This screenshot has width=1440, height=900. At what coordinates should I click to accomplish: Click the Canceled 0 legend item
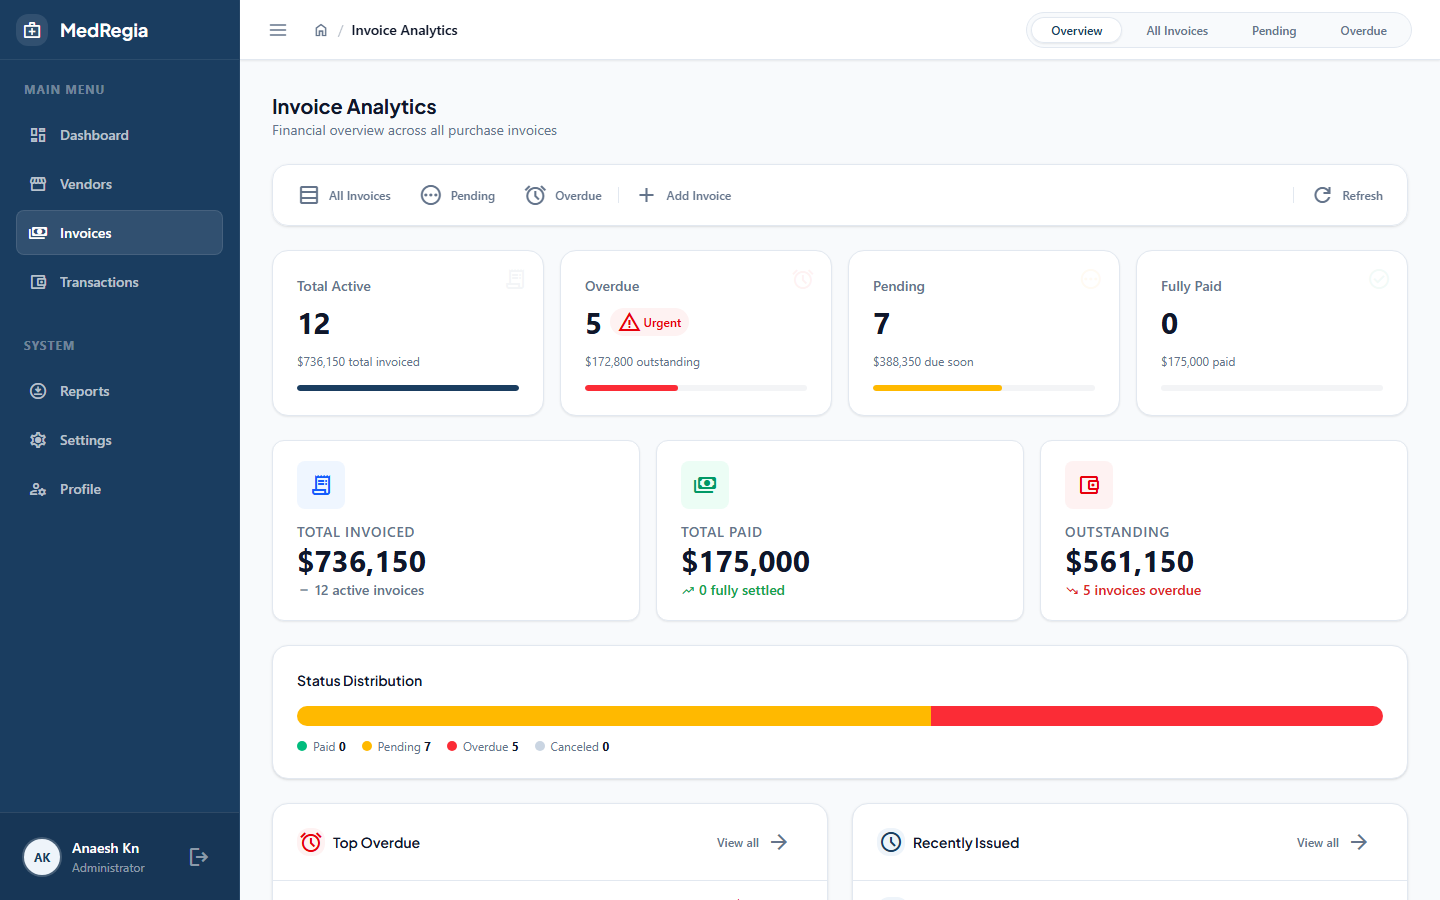click(572, 747)
